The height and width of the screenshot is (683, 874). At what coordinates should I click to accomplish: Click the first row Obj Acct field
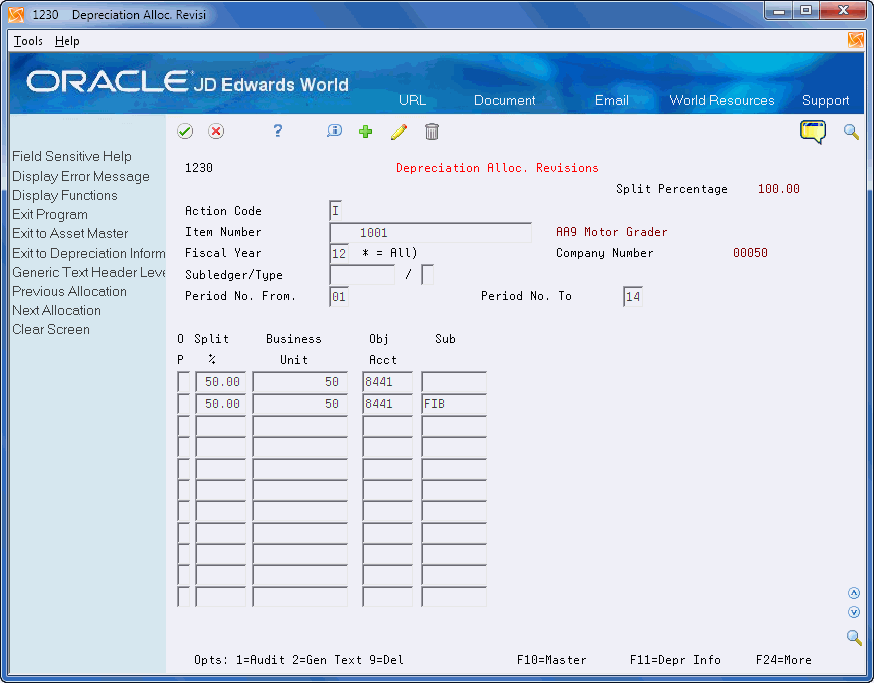(387, 382)
